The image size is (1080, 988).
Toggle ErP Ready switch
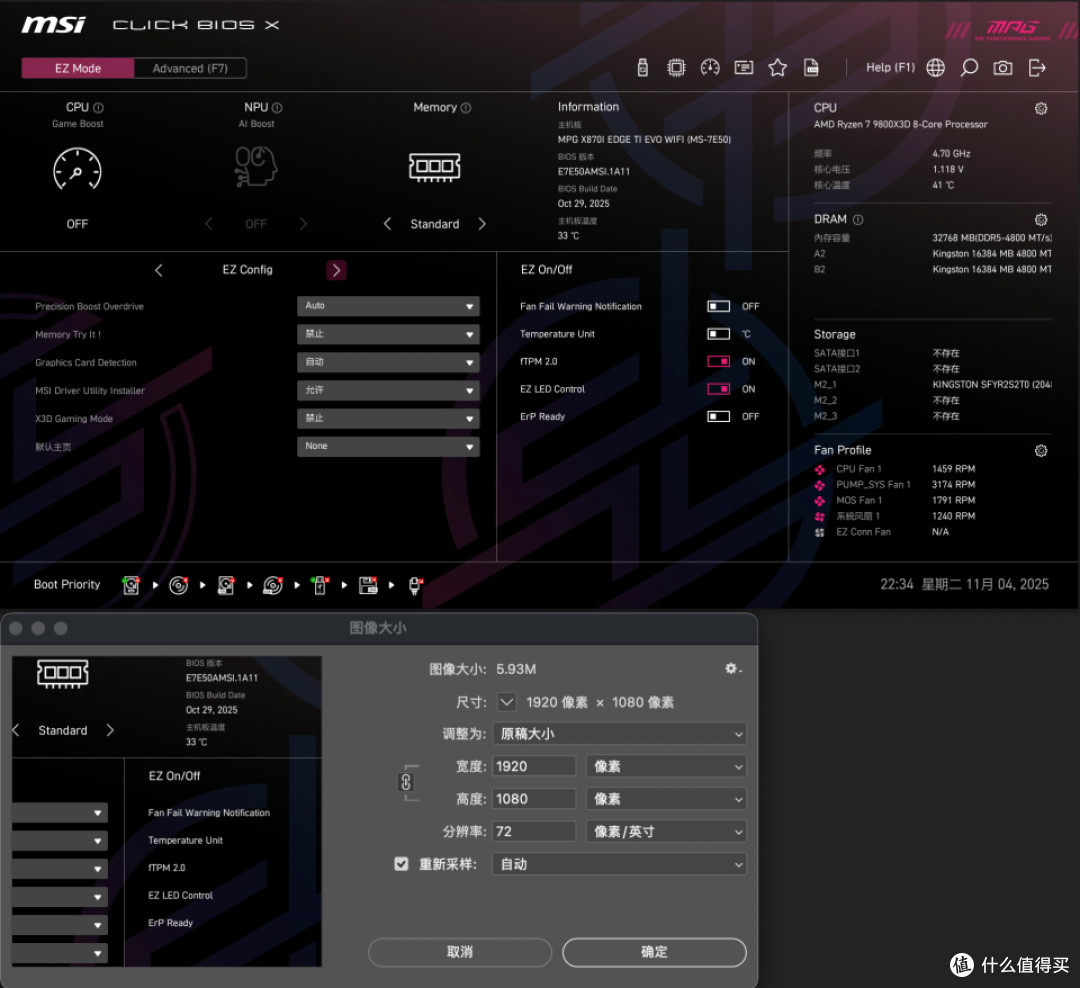click(718, 417)
